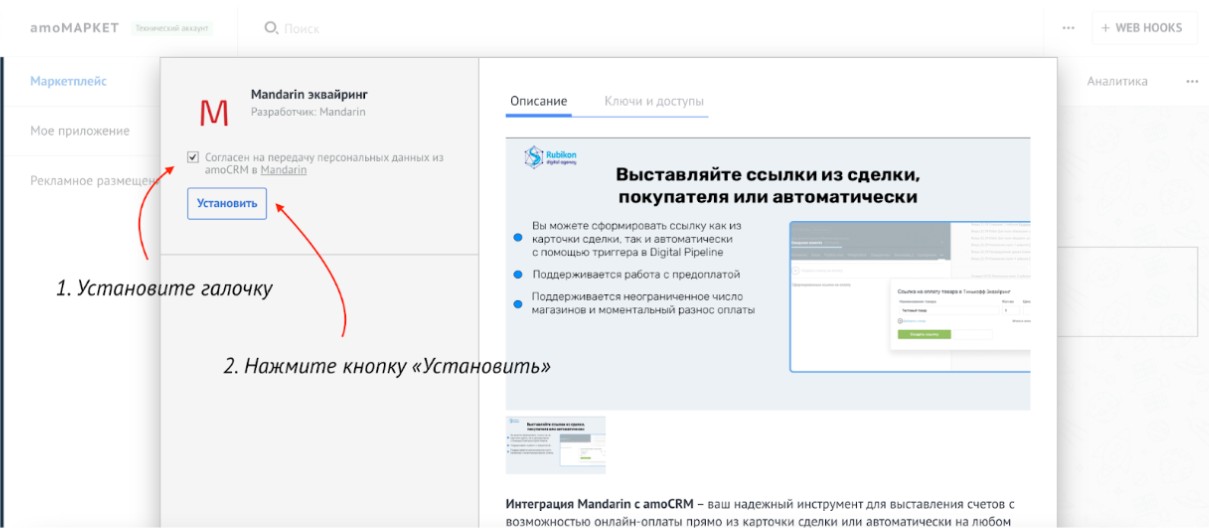Click the Интеграция Mandarin с amoCRM text
Image resolution: width=1209 pixels, height=529 pixels.
[x=599, y=502]
